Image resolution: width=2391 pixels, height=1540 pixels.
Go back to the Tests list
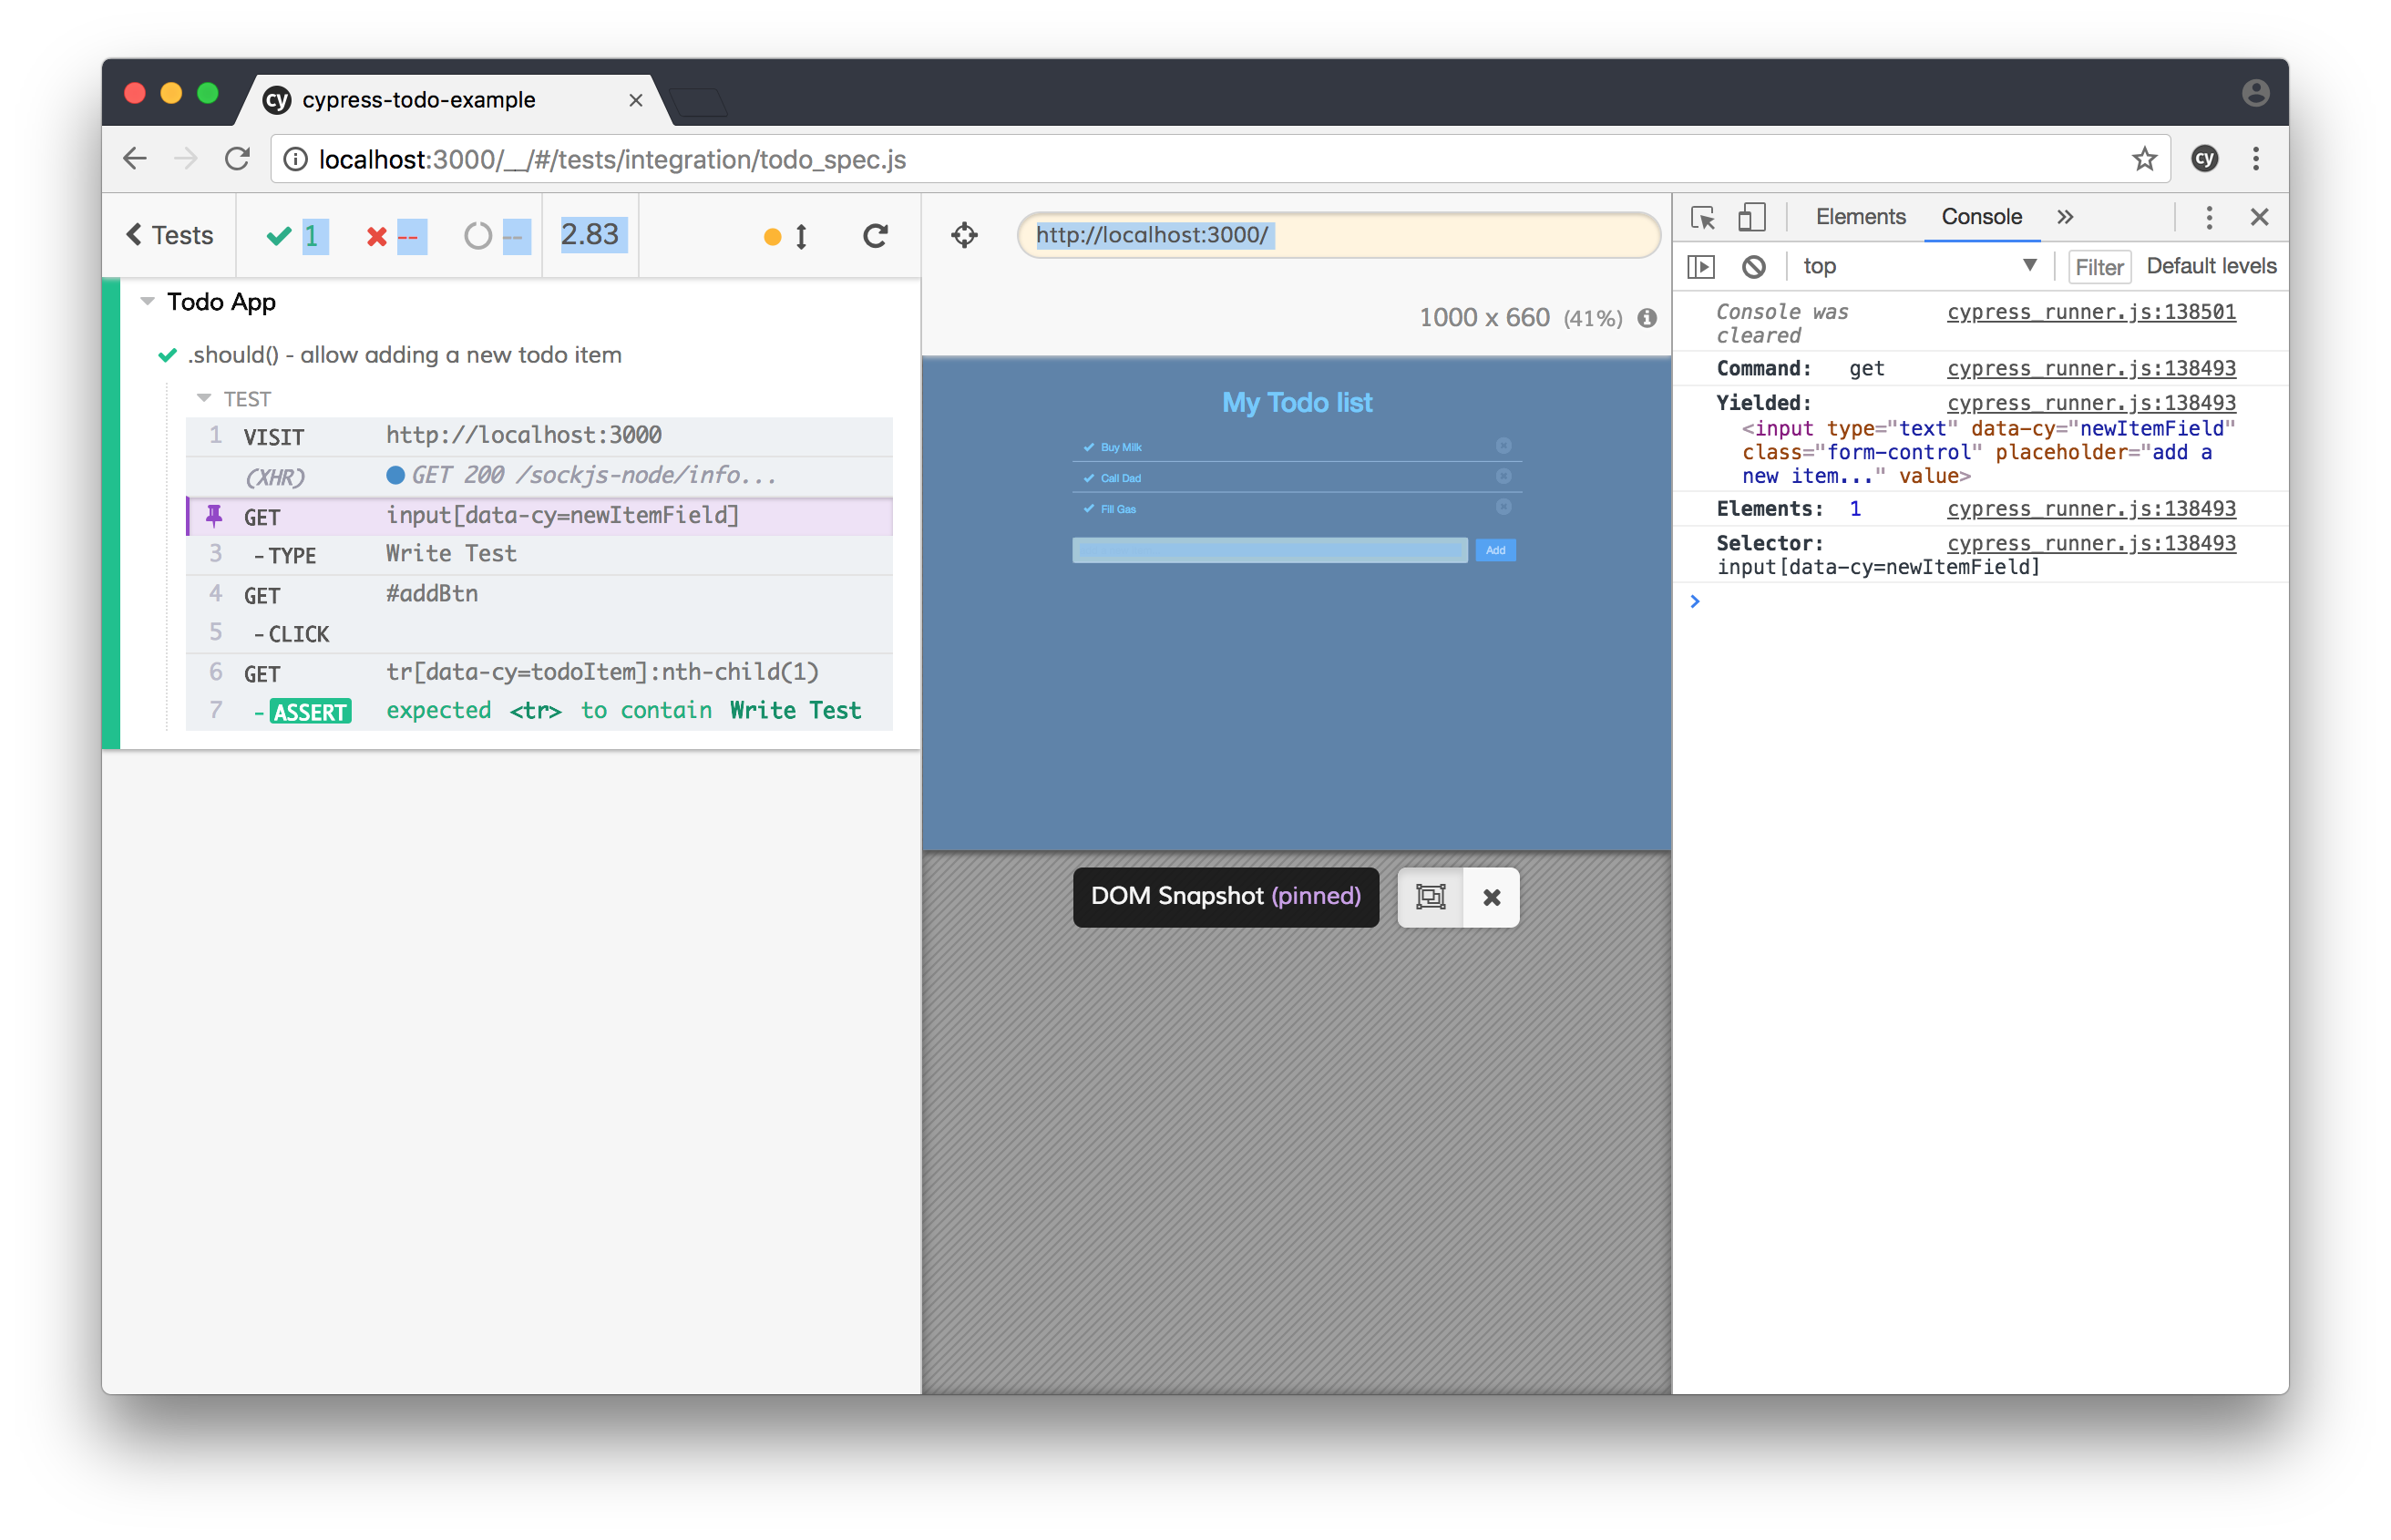tap(170, 235)
